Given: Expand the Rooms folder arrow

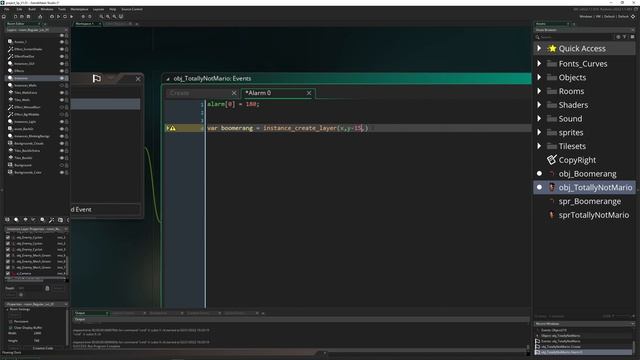Looking at the screenshot, I should [539, 91].
